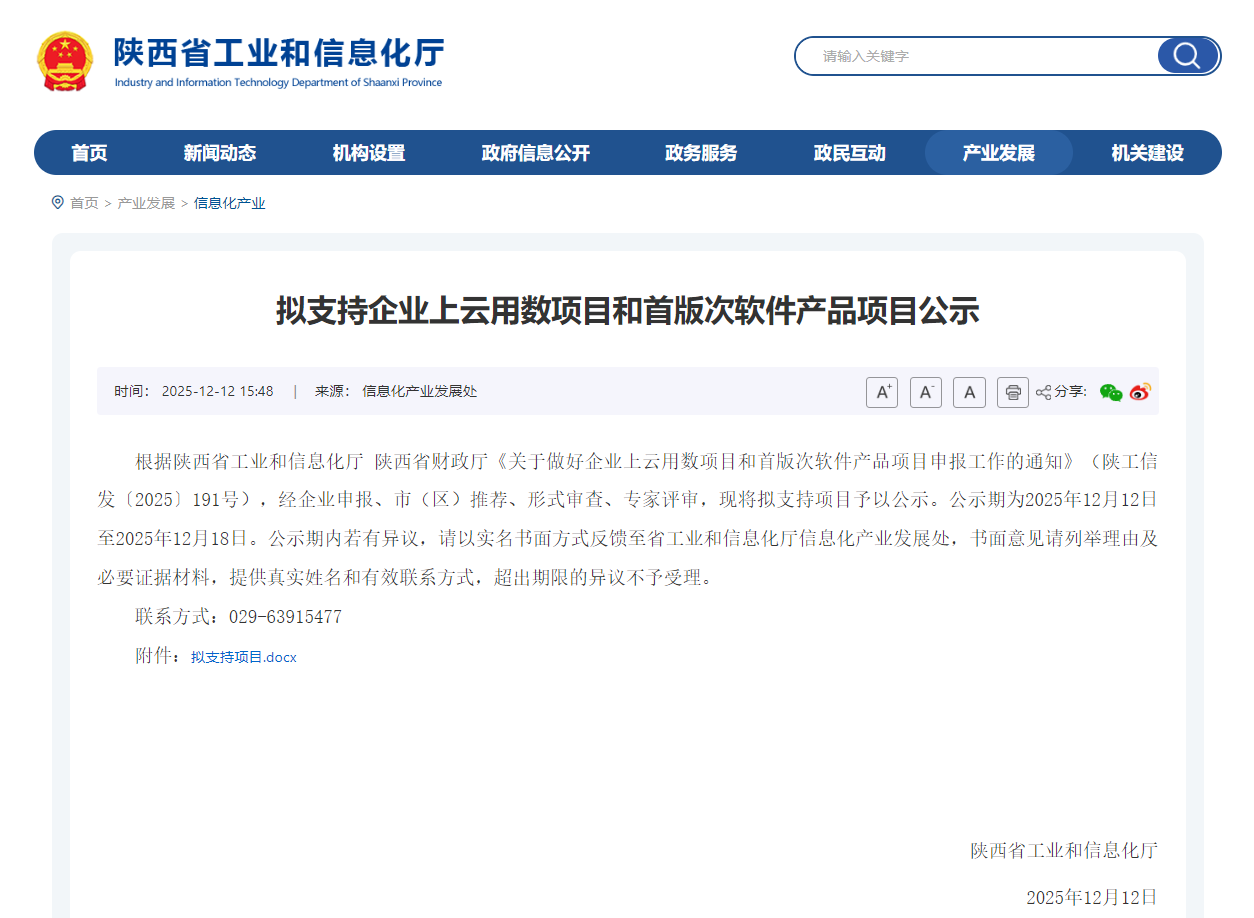
Task: Reset font size with the A icon
Action: pos(969,392)
